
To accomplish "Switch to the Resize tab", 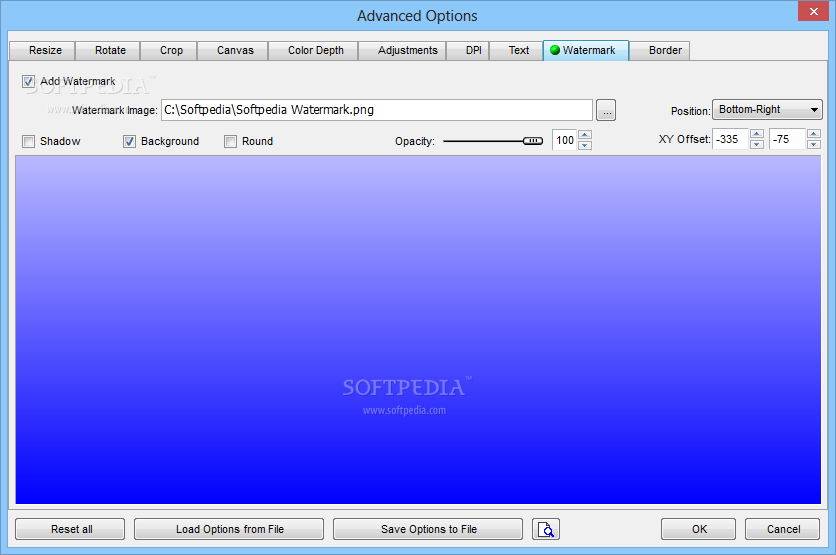I will tap(43, 51).
